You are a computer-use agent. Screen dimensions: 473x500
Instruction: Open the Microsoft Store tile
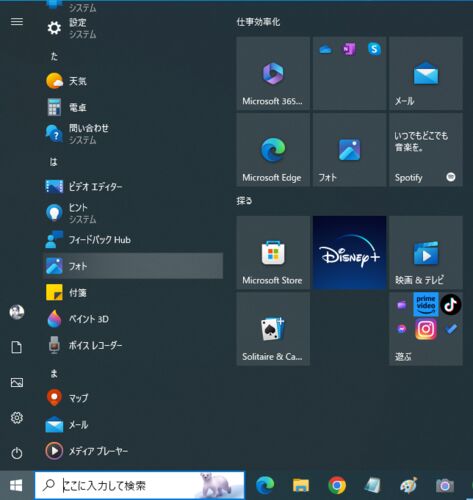(x=273, y=252)
